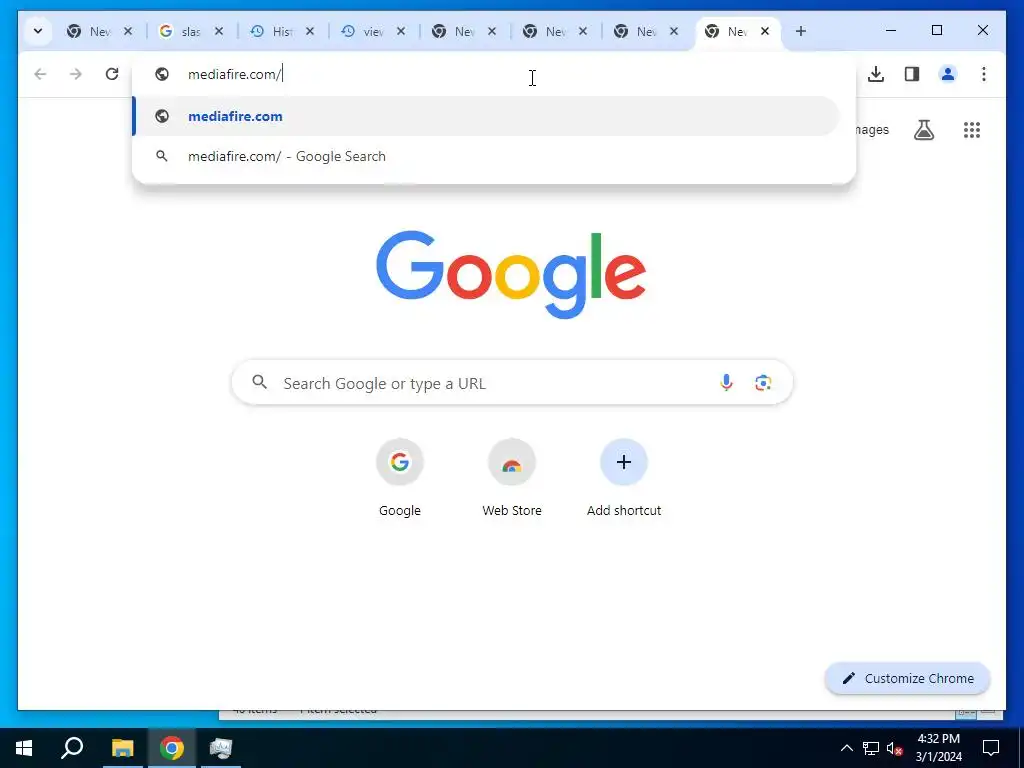Toggle the Chrome side panel
This screenshot has height=768, width=1024.
click(912, 74)
